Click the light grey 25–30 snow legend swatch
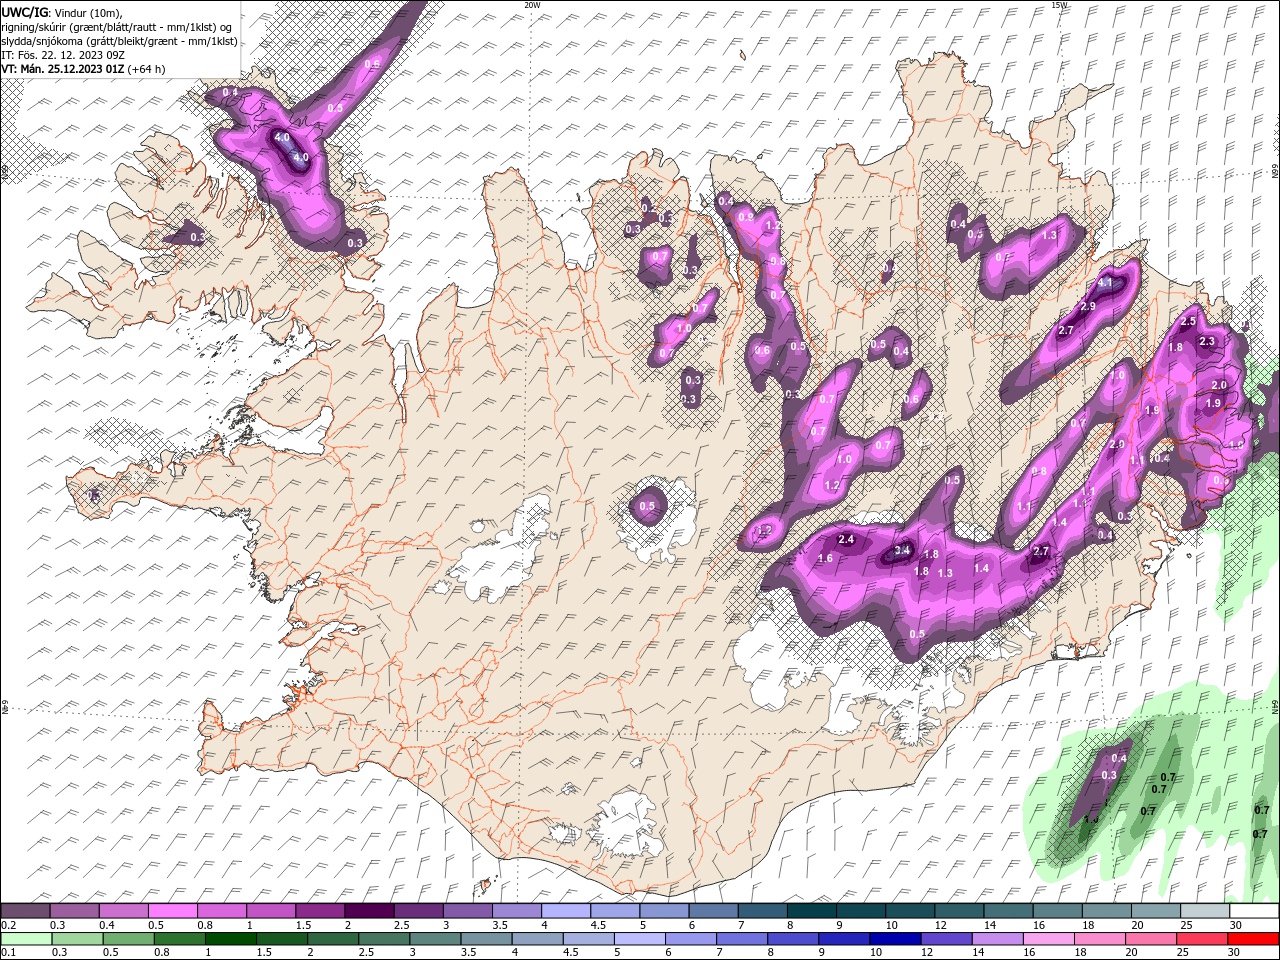The image size is (1280, 960). pos(1205,911)
